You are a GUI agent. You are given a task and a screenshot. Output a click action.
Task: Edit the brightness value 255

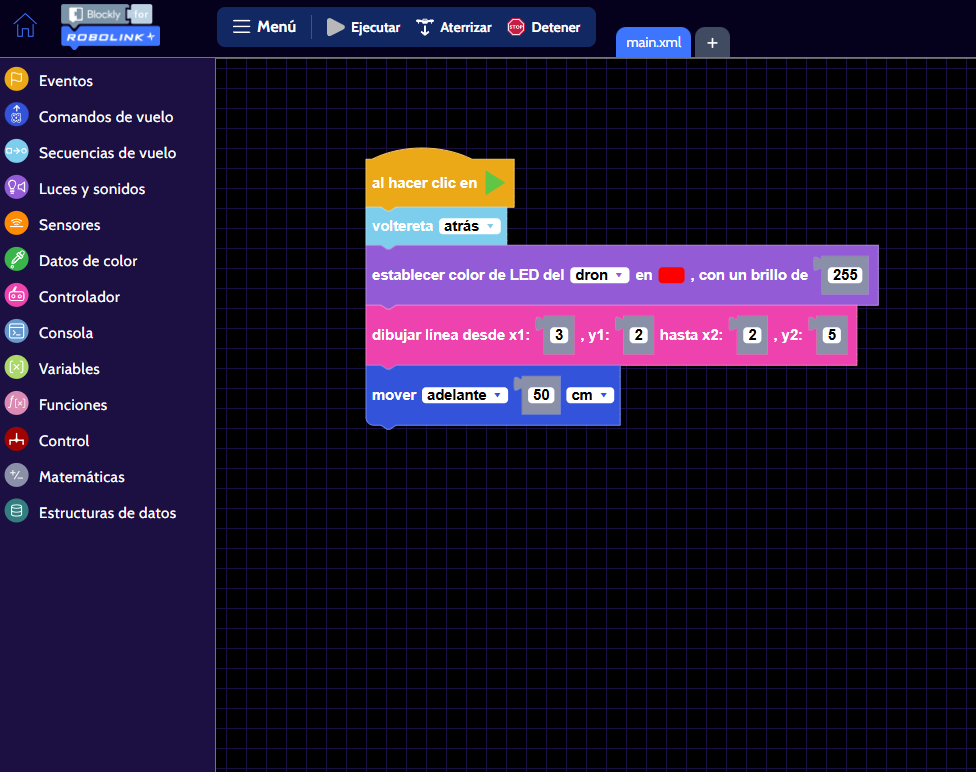[x=845, y=275]
